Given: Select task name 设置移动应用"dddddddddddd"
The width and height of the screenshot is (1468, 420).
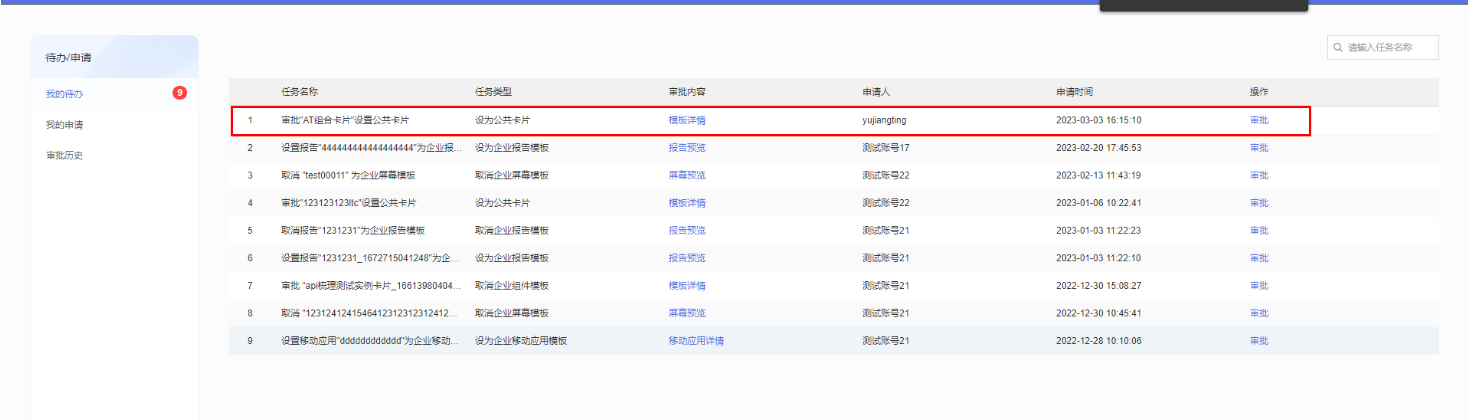Looking at the screenshot, I should click(x=372, y=341).
